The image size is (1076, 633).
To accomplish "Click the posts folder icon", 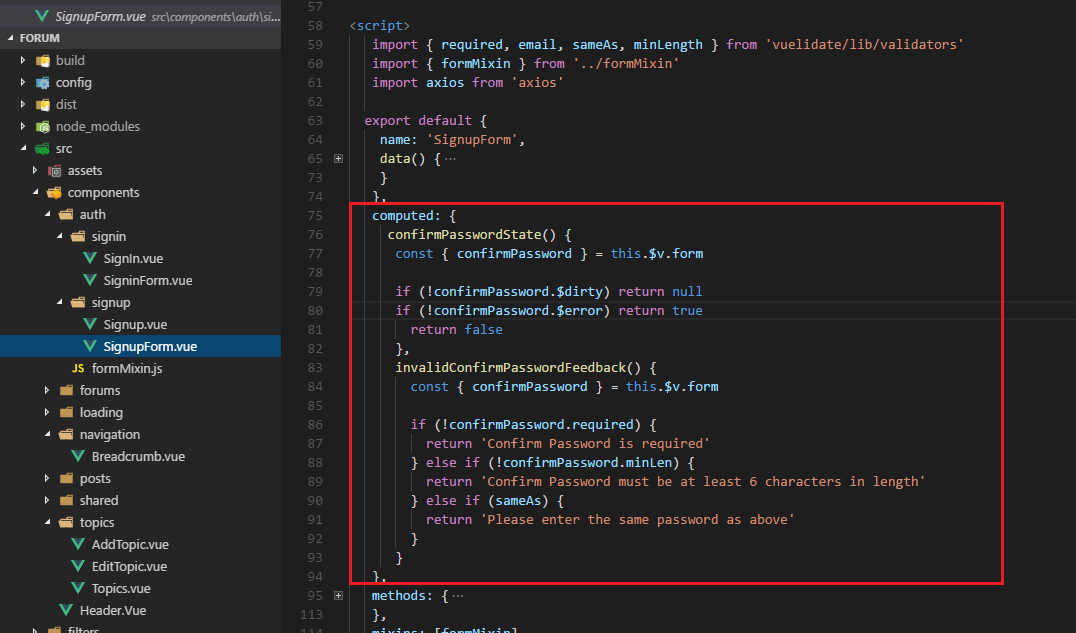I will point(66,478).
